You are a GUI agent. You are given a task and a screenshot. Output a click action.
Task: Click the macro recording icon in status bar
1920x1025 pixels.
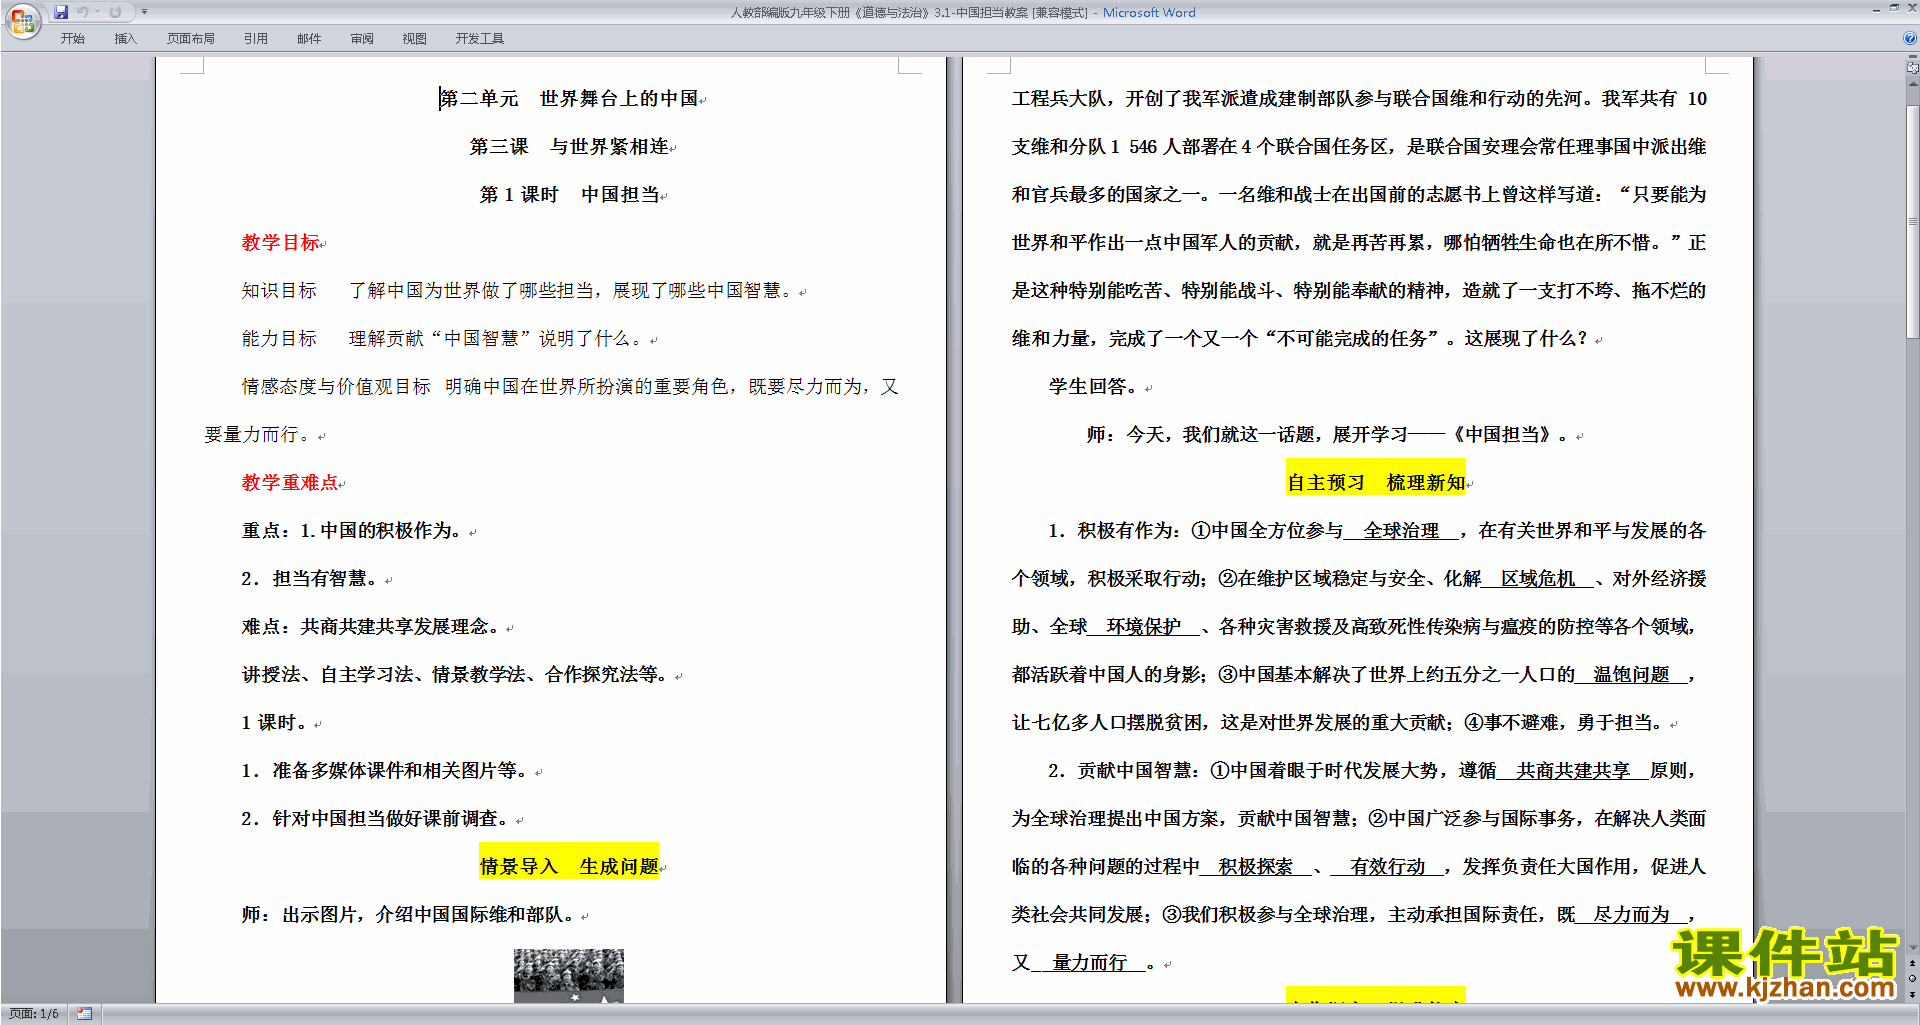(x=85, y=1014)
